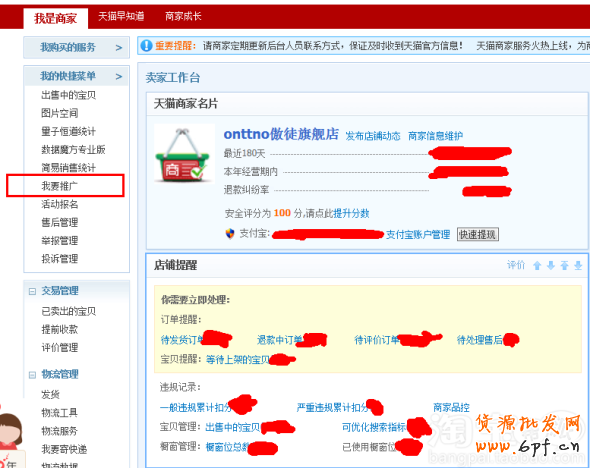
Task: Open the 发布店铺动态 link
Action: pos(373,136)
